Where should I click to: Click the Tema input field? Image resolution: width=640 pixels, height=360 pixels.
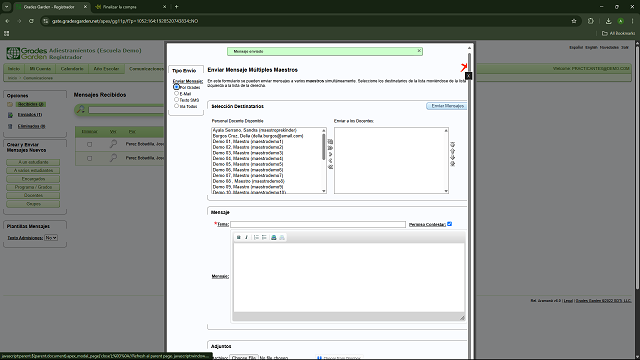[318, 224]
